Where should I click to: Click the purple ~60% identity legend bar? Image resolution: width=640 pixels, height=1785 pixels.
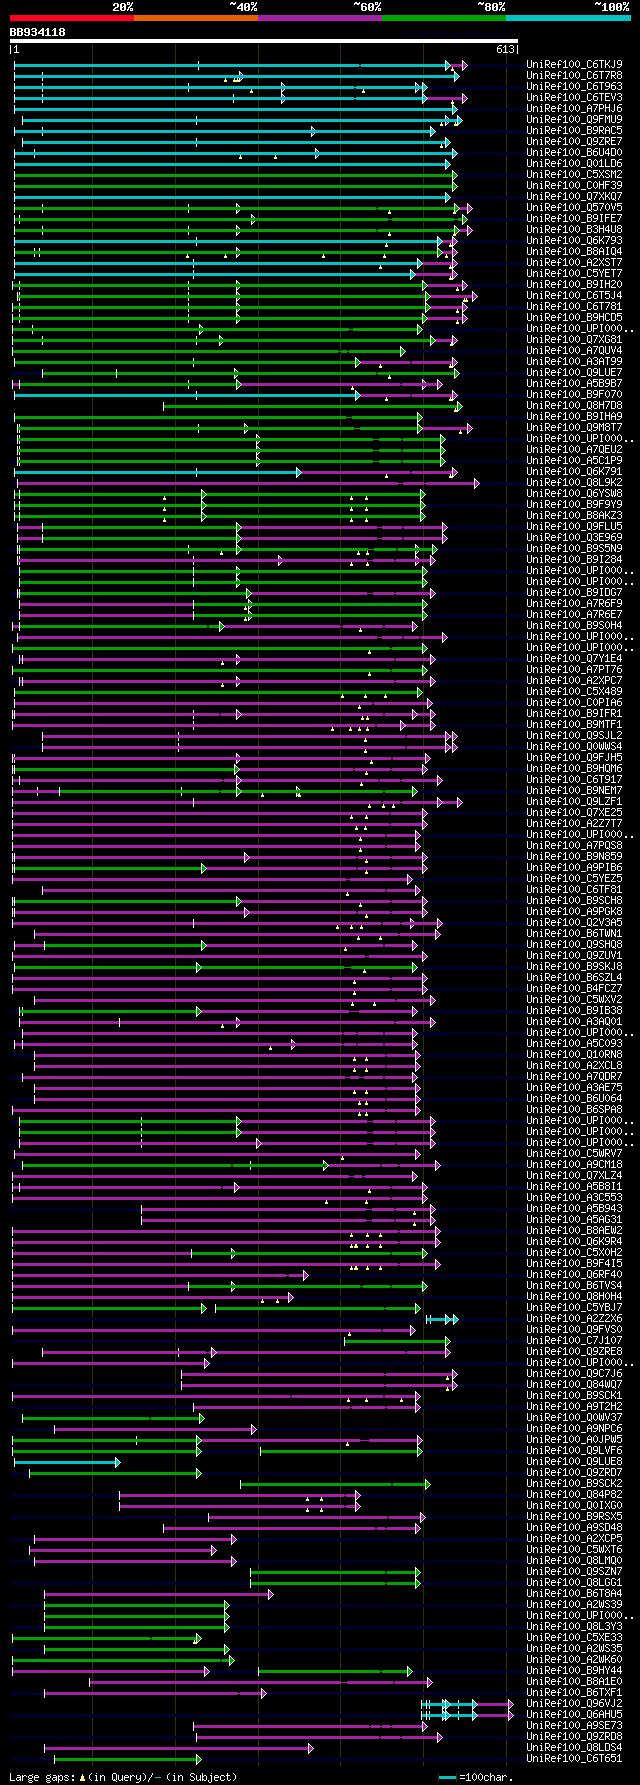pos(320,18)
